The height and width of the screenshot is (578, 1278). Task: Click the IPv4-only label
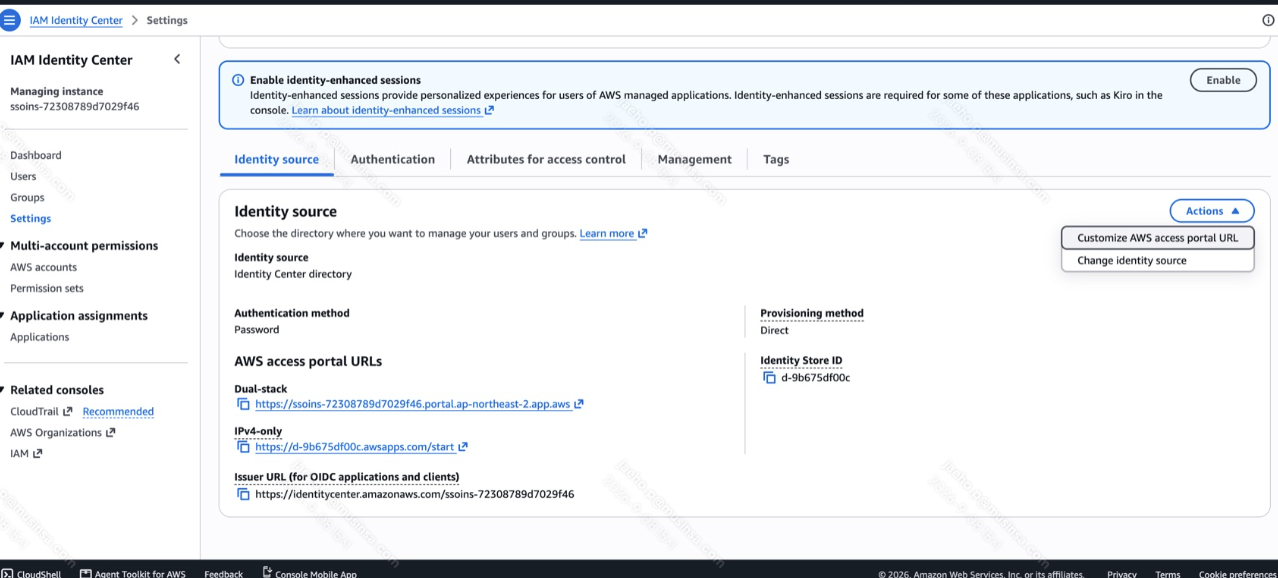[x=258, y=431]
